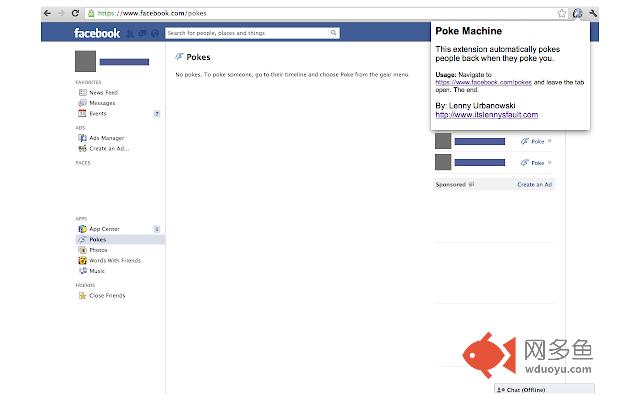
Task: Click the Close Friends star icon
Action: [82, 296]
